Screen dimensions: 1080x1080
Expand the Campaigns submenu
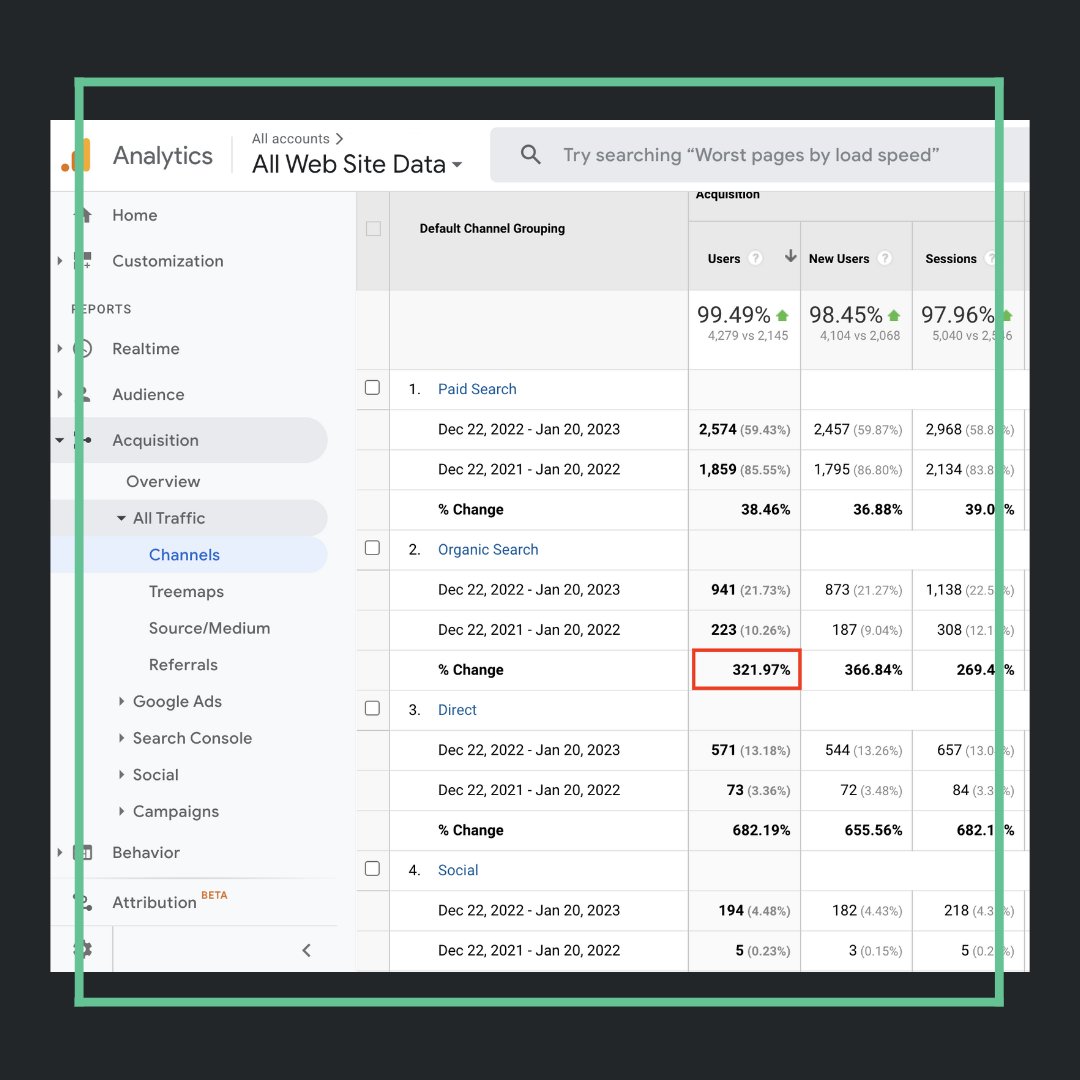pyautogui.click(x=121, y=811)
